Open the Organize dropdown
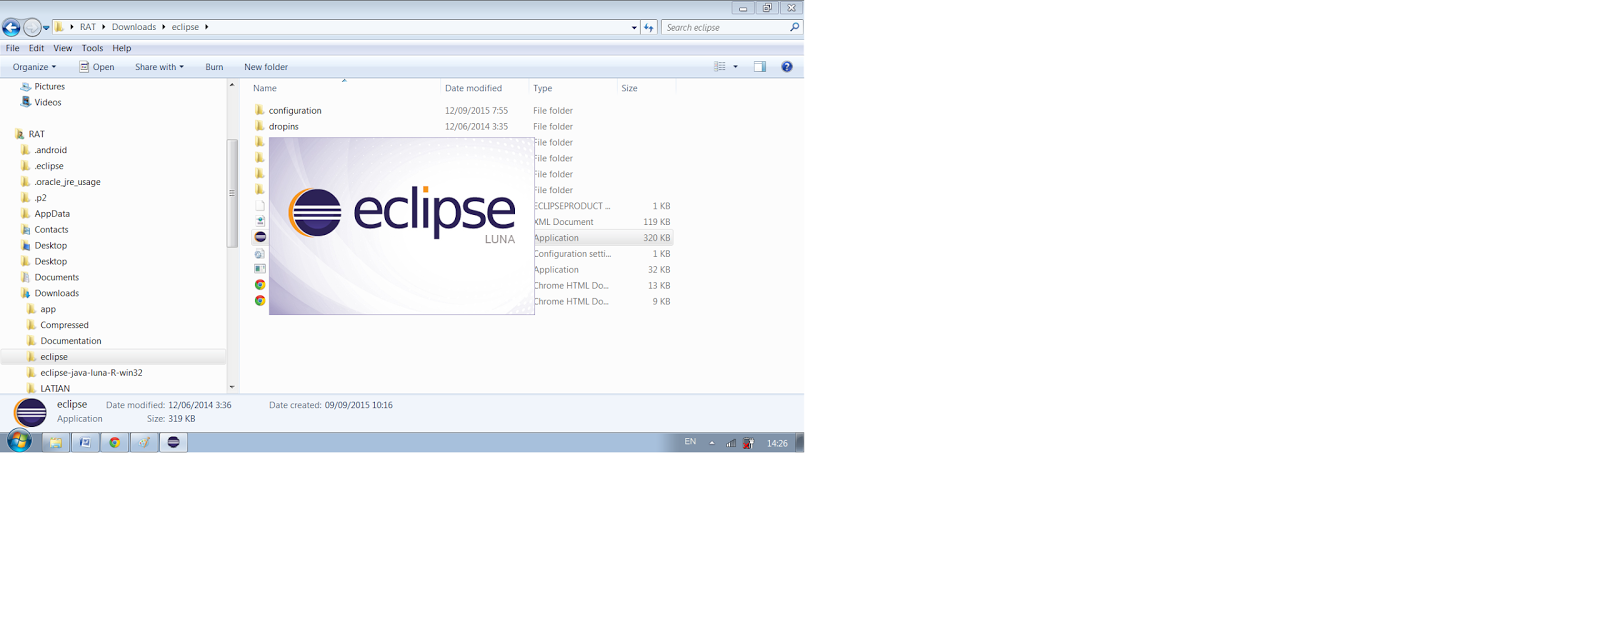The height and width of the screenshot is (622, 1600). pos(34,67)
